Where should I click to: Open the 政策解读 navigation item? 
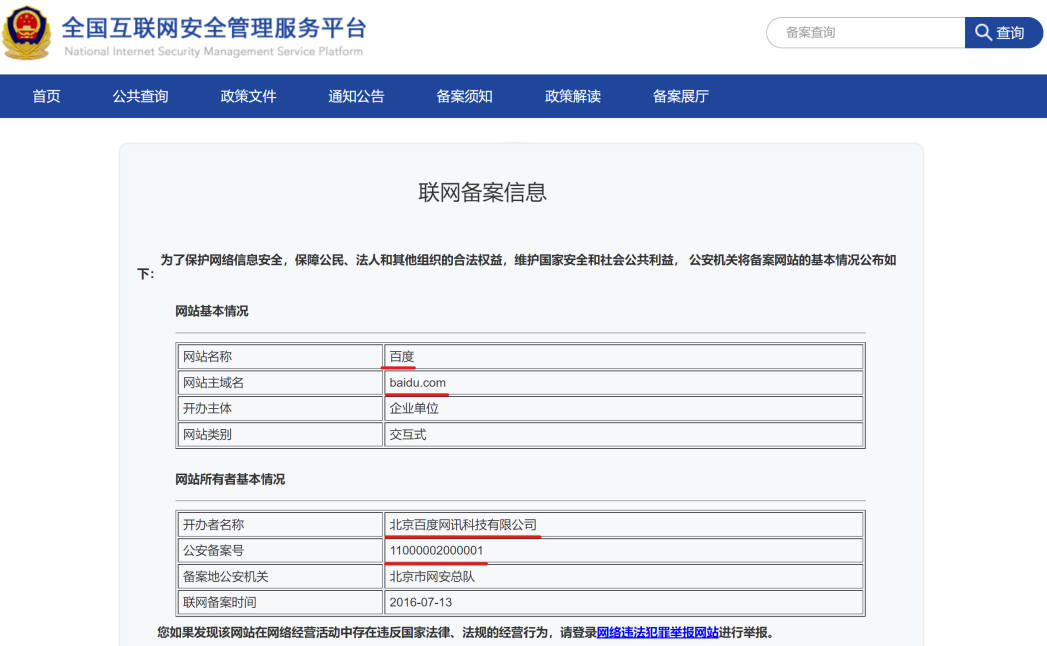click(573, 96)
